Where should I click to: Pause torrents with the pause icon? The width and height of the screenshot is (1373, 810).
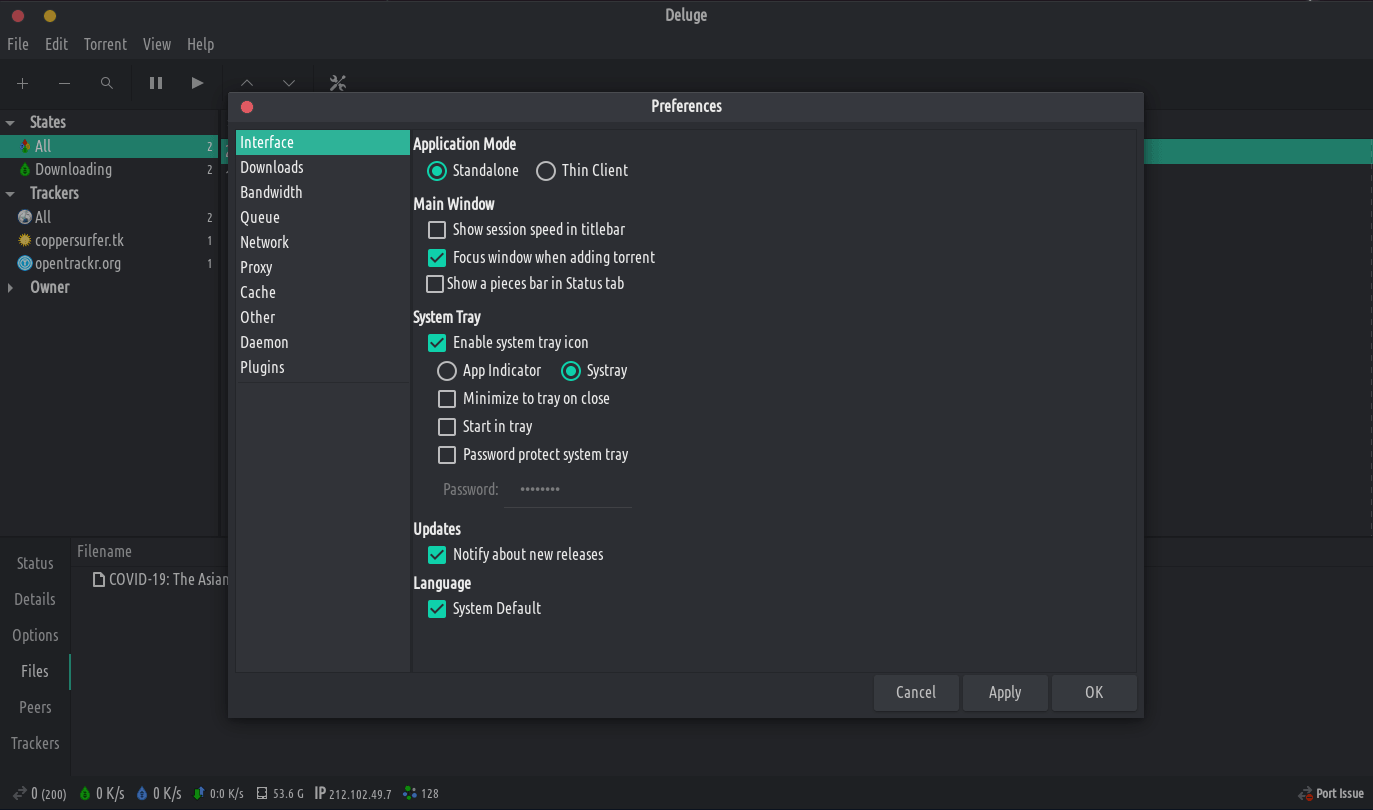point(156,83)
